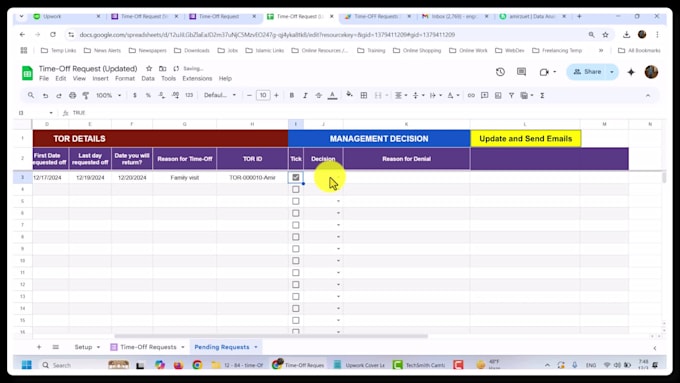Click the Share button
680x383 pixels.
click(x=588, y=72)
